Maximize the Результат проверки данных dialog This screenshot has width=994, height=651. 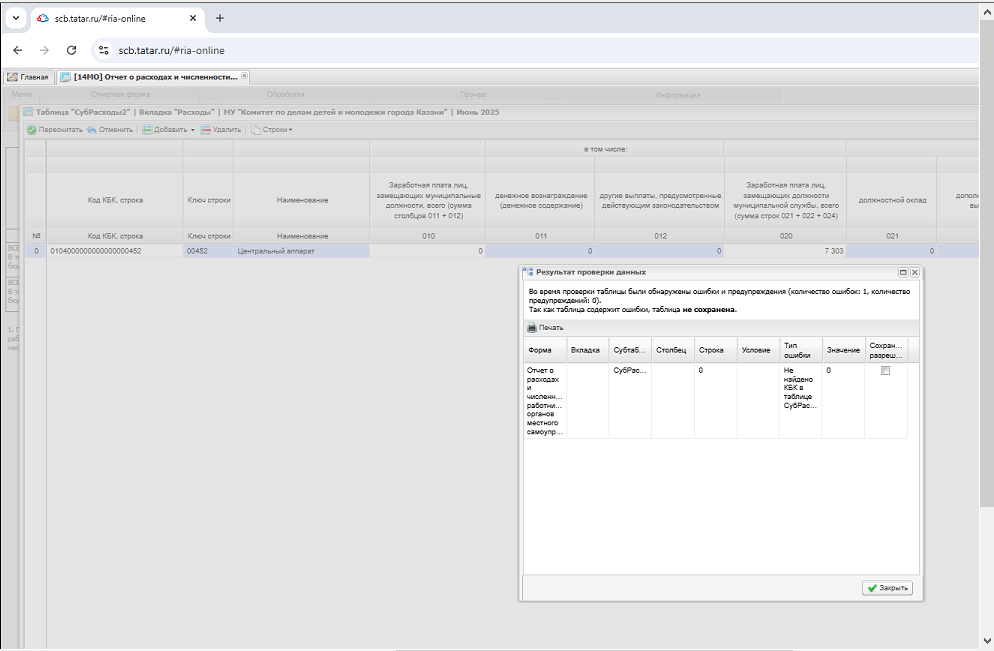point(903,272)
